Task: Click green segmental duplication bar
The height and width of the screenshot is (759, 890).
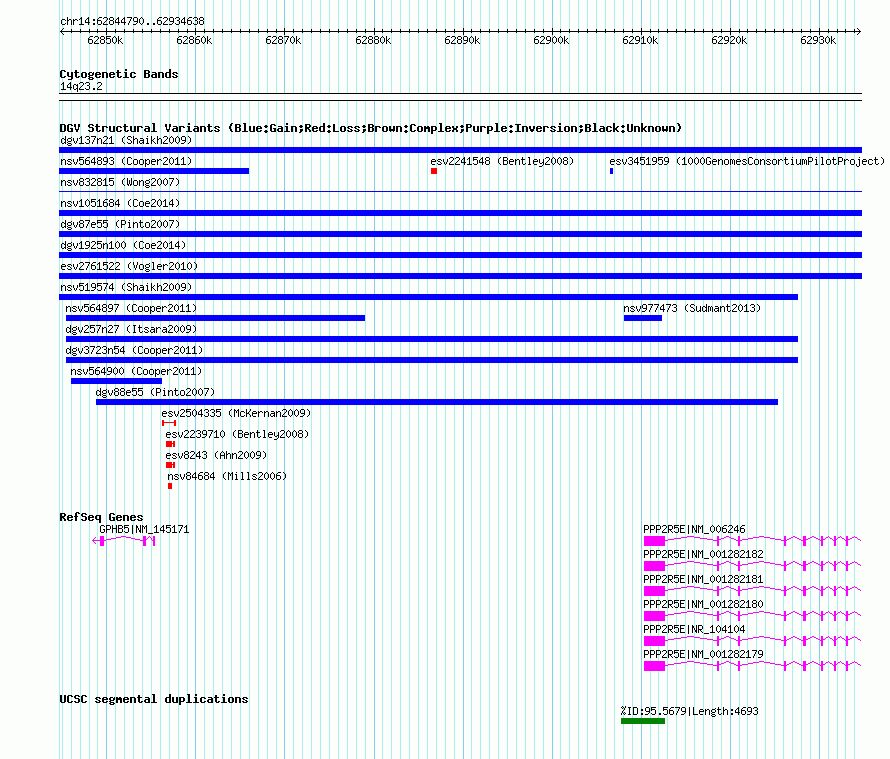Action: pyautogui.click(x=643, y=721)
